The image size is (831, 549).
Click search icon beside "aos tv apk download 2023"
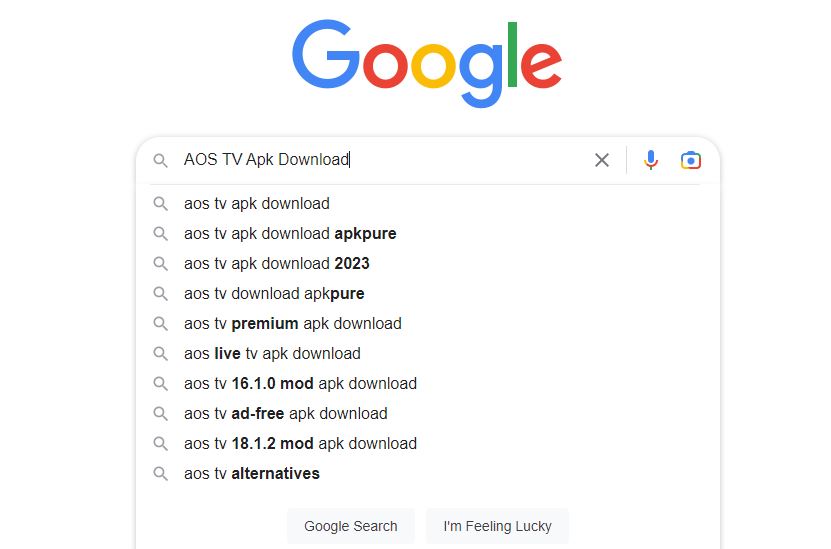tap(160, 264)
